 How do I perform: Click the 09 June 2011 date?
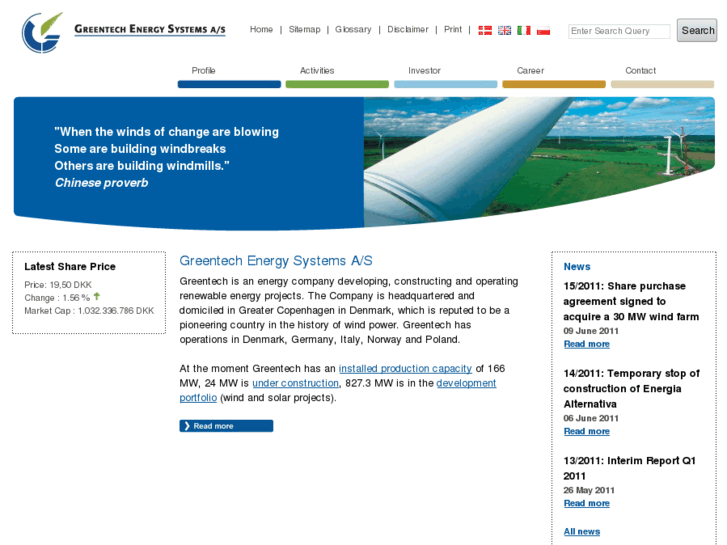[x=591, y=331]
